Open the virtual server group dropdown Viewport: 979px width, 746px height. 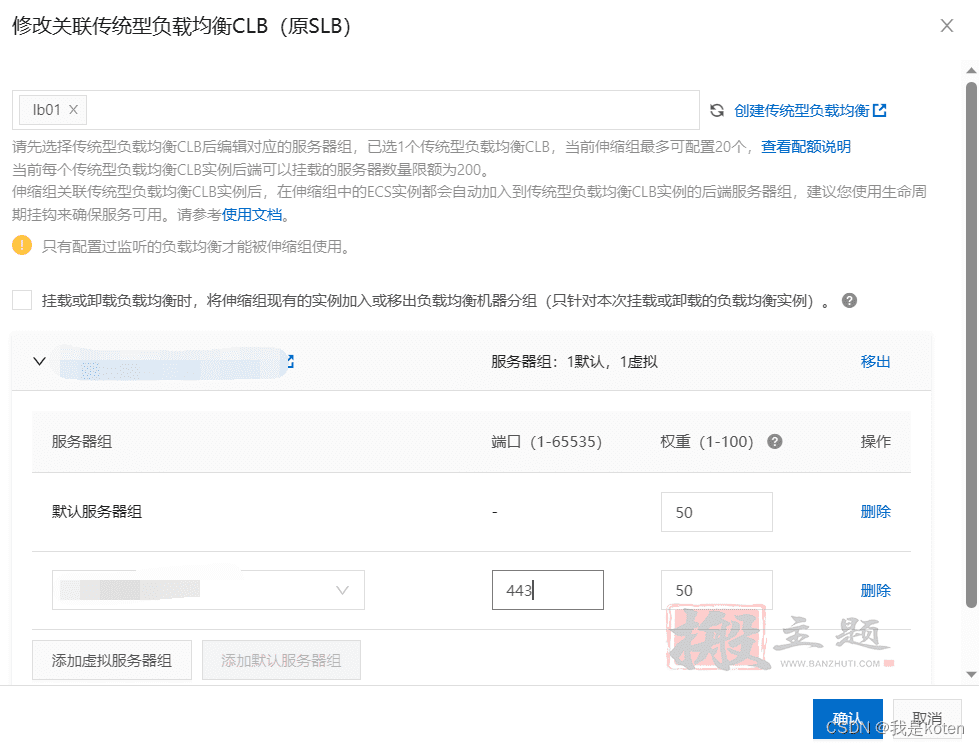click(x=208, y=590)
